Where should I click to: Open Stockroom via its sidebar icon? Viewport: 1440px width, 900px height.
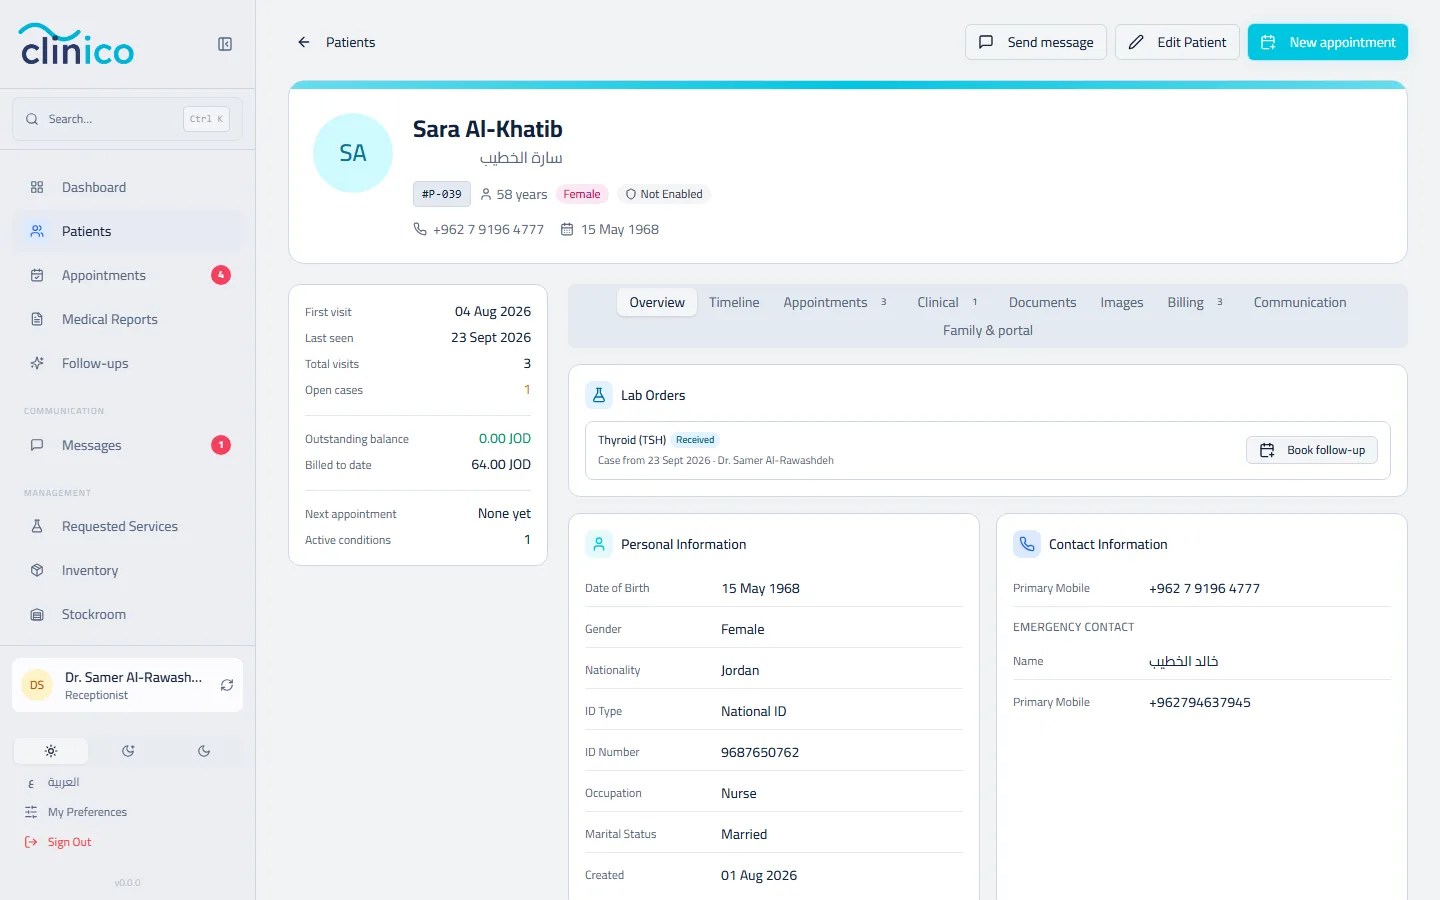coord(37,614)
